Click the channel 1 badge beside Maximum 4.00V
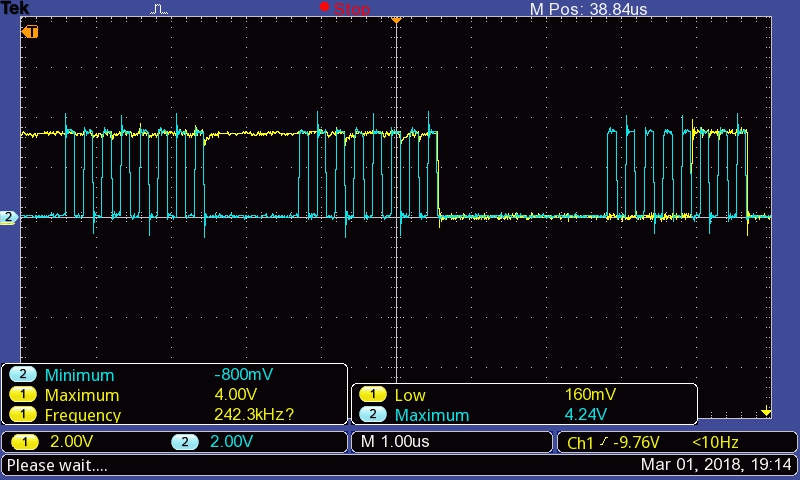 coord(22,394)
